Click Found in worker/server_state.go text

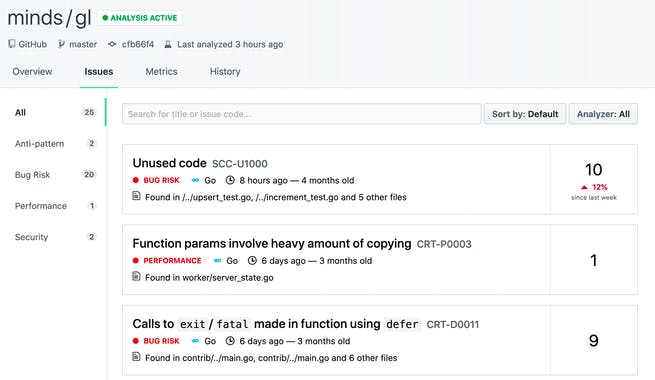tap(209, 278)
